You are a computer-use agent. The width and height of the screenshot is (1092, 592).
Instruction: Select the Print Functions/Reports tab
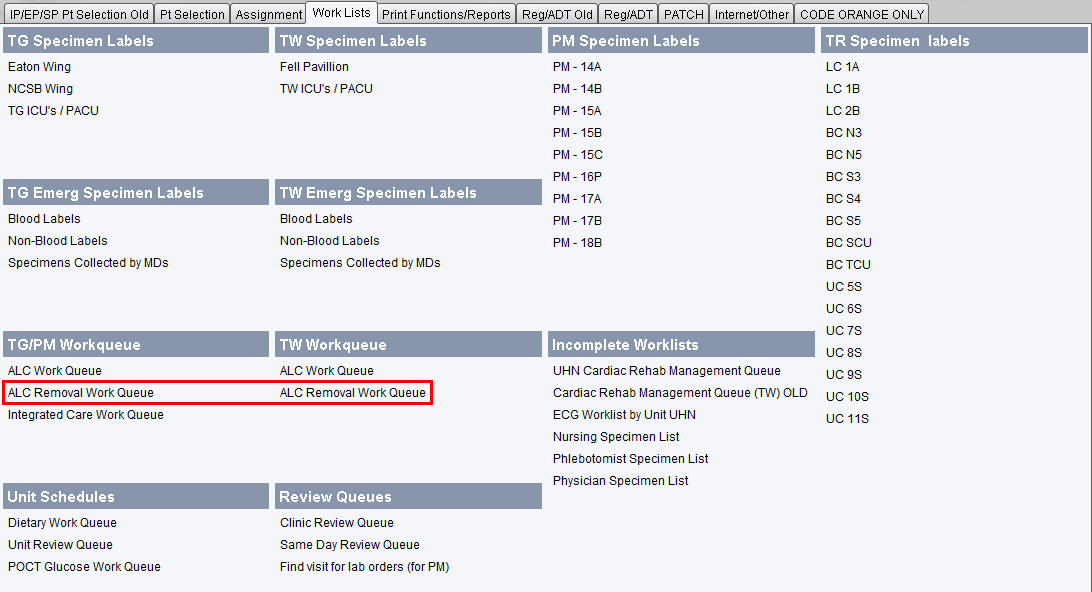coord(446,14)
